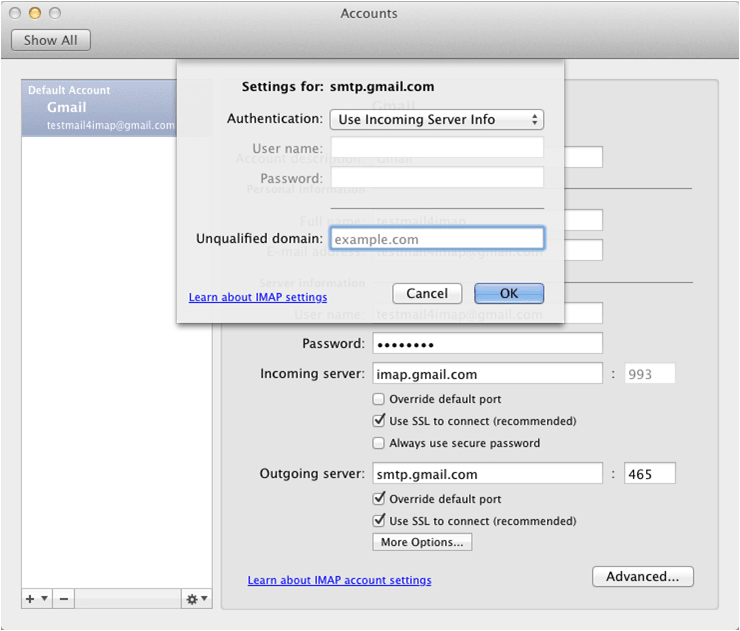Edit the Incoming server field

tap(487, 374)
